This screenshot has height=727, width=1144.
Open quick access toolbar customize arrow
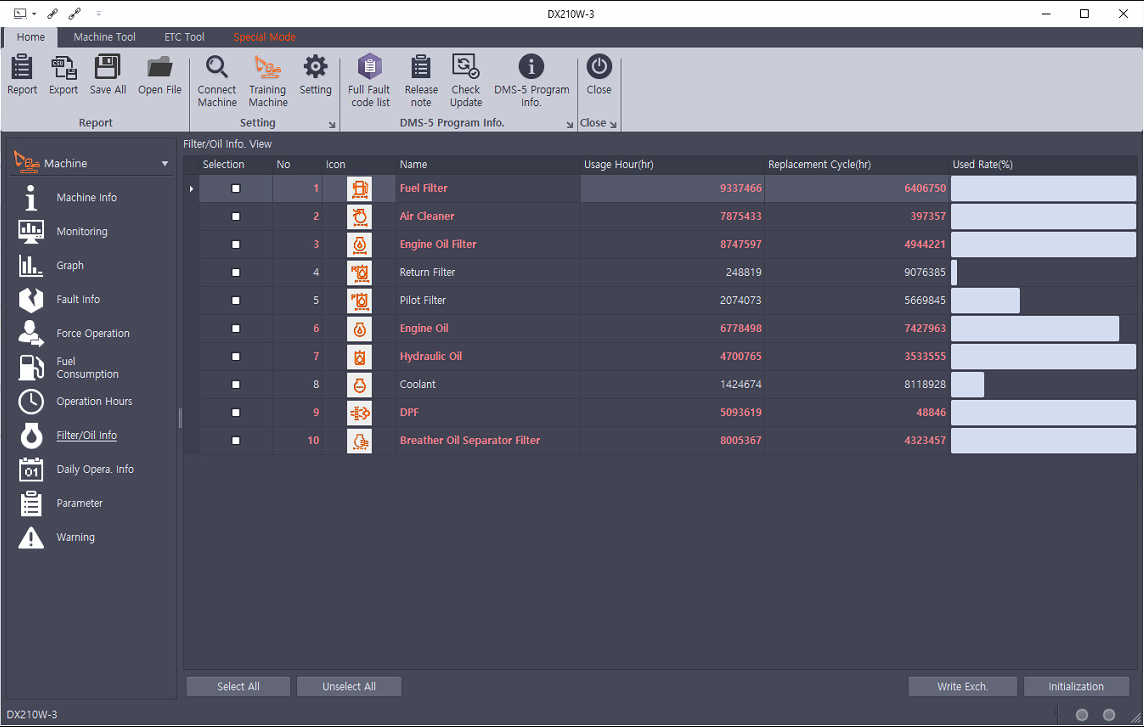(x=98, y=13)
